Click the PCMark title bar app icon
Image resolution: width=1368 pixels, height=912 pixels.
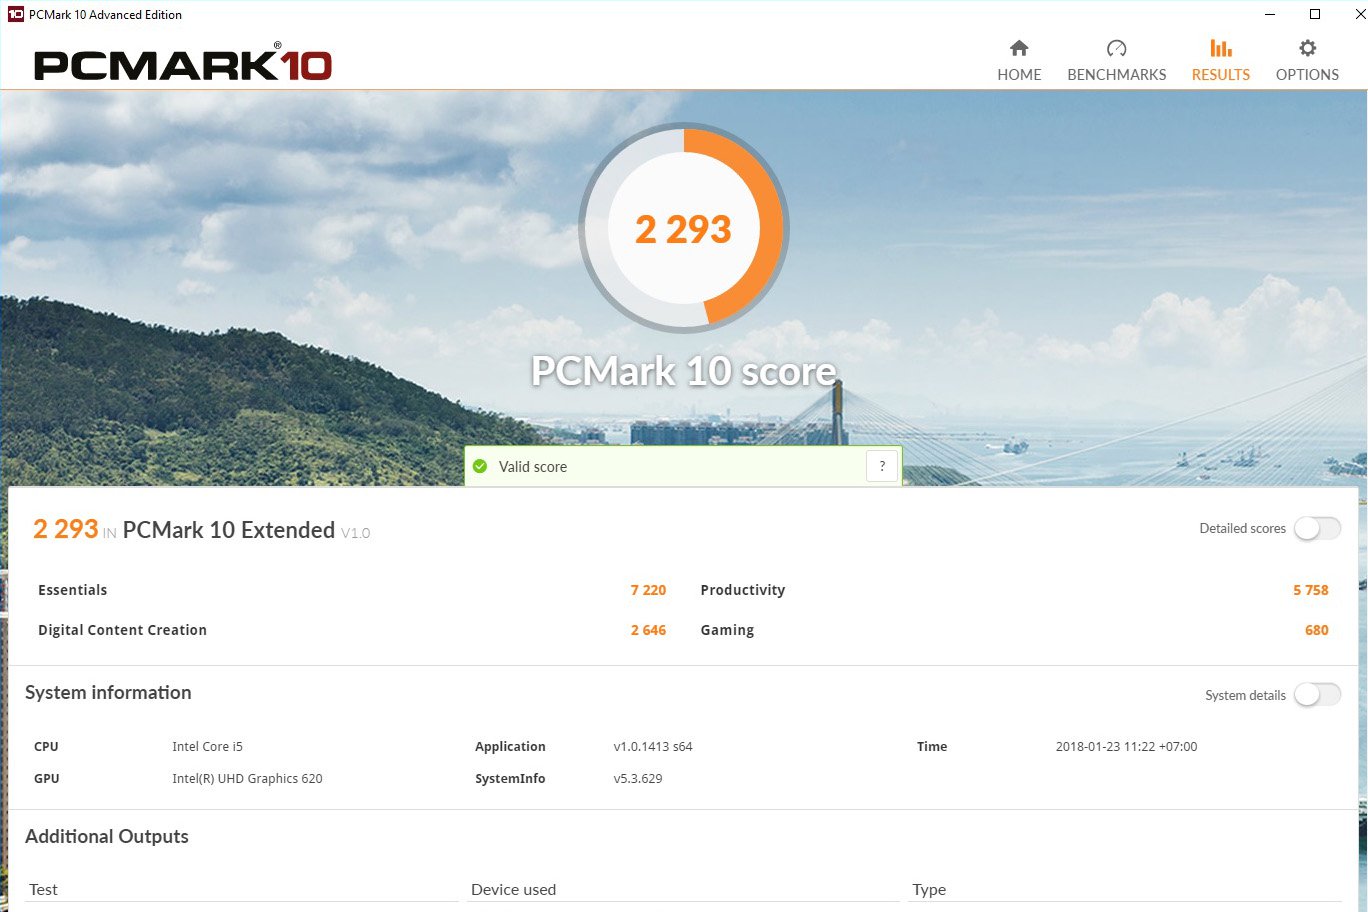click(15, 14)
